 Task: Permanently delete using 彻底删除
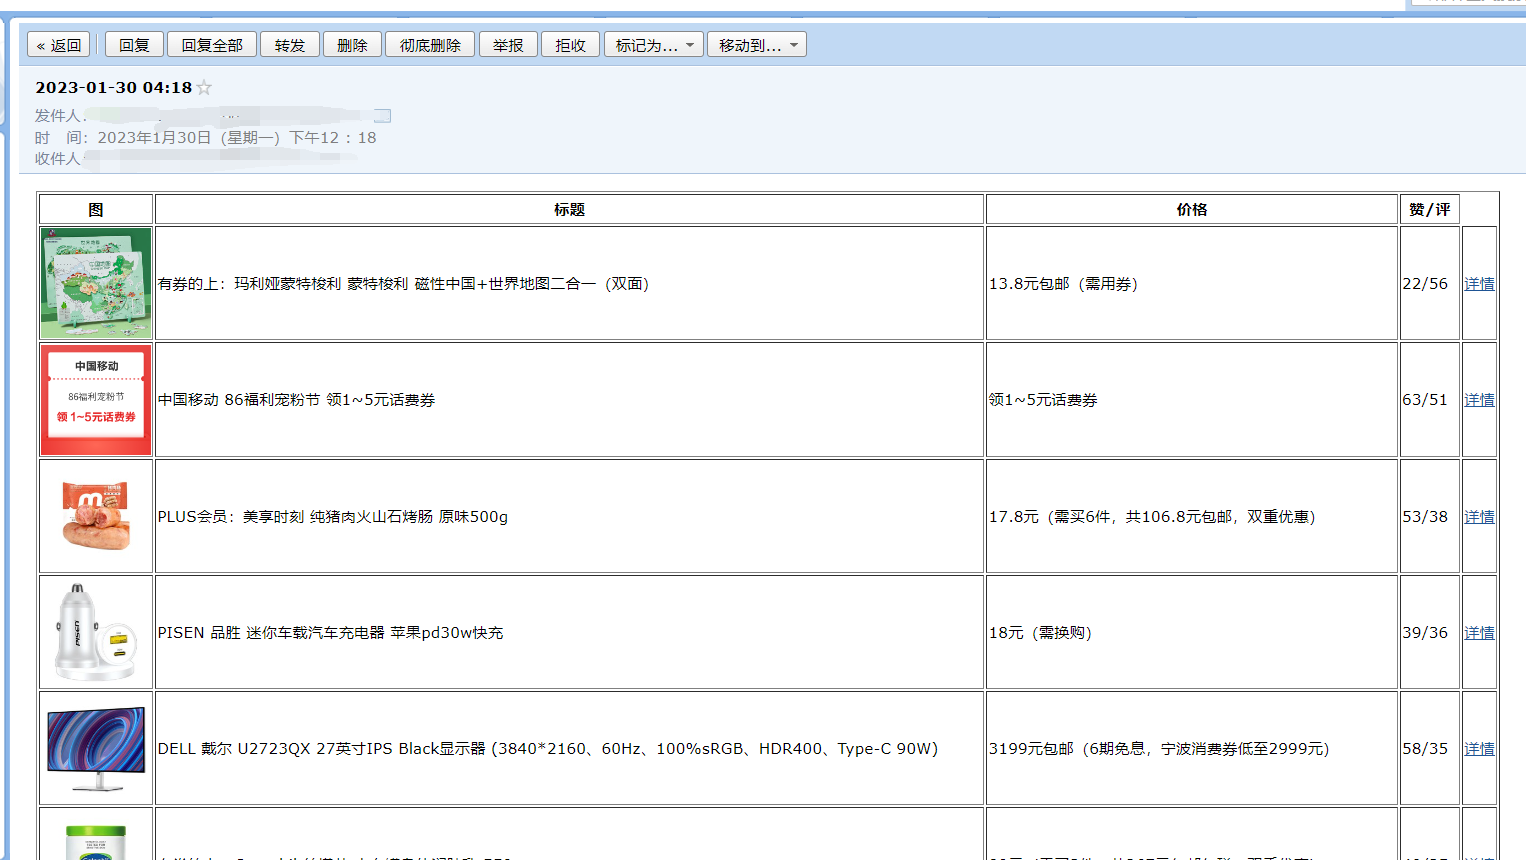[x=430, y=45]
